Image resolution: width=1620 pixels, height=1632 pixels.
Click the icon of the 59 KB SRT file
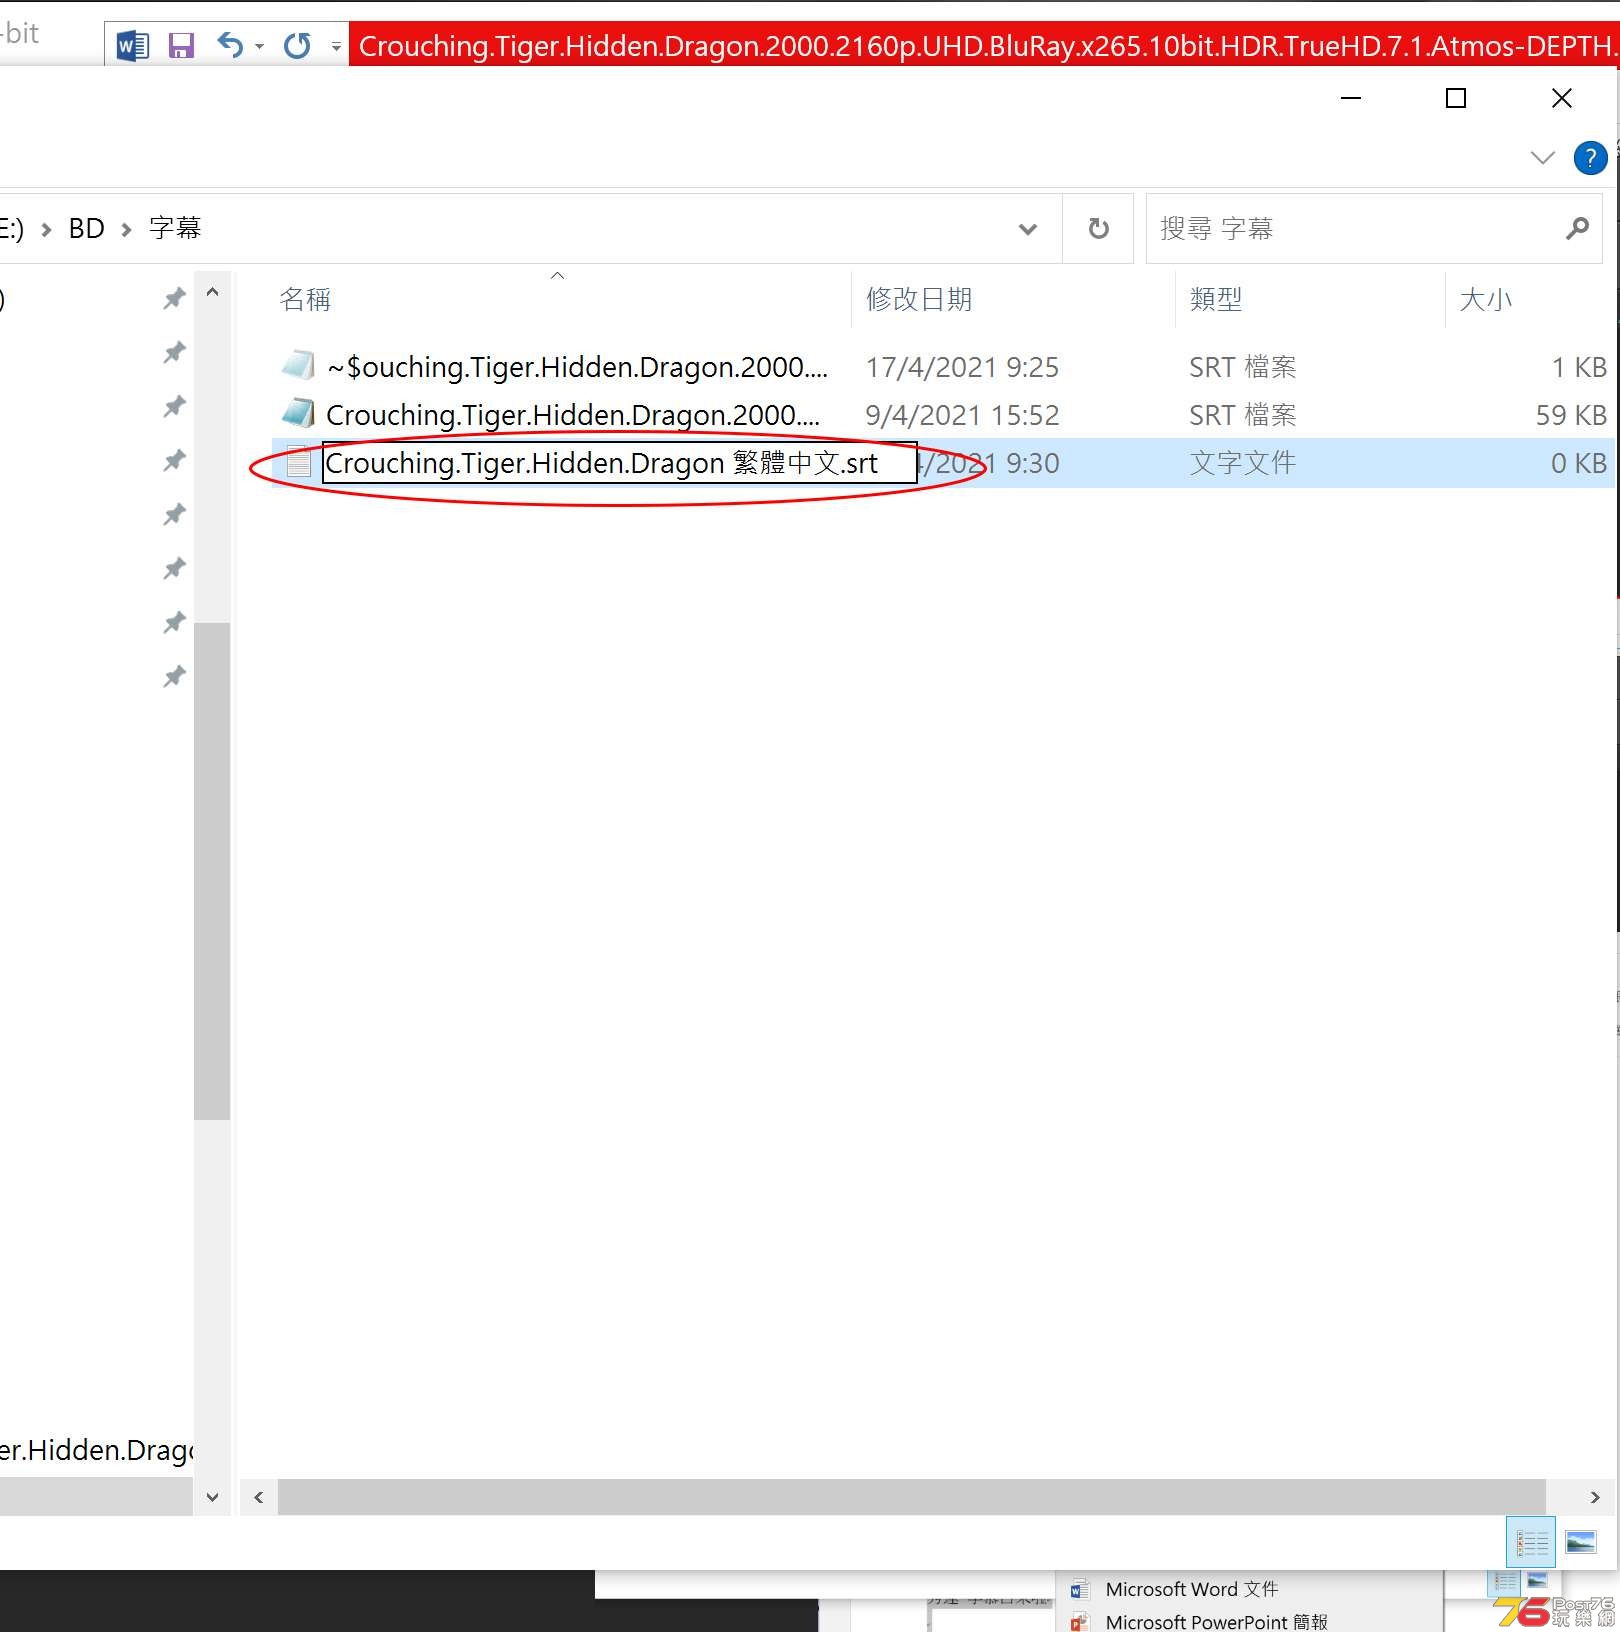pos(298,413)
